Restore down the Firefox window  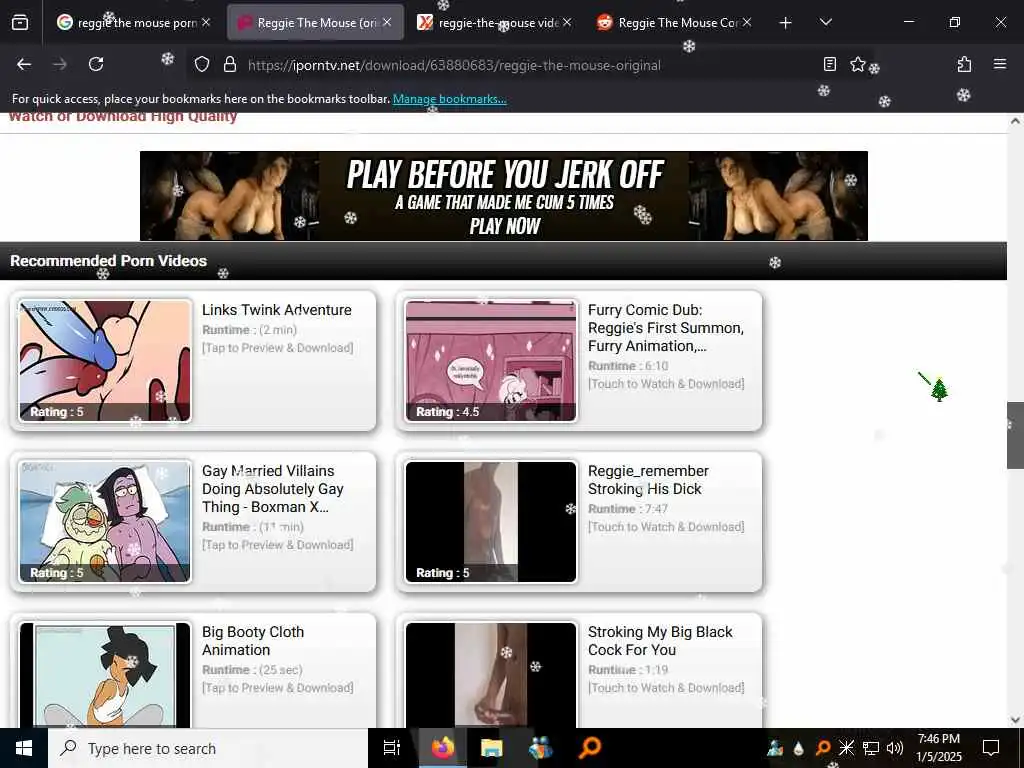954,22
